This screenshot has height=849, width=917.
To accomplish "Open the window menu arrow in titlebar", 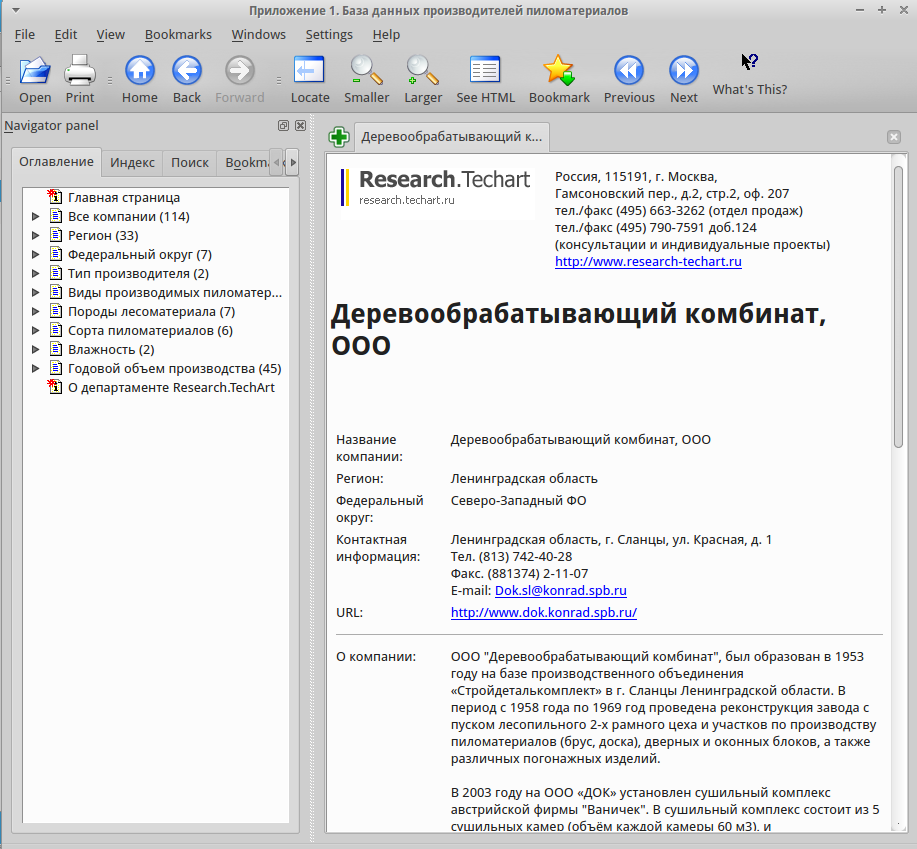I will click(16, 11).
